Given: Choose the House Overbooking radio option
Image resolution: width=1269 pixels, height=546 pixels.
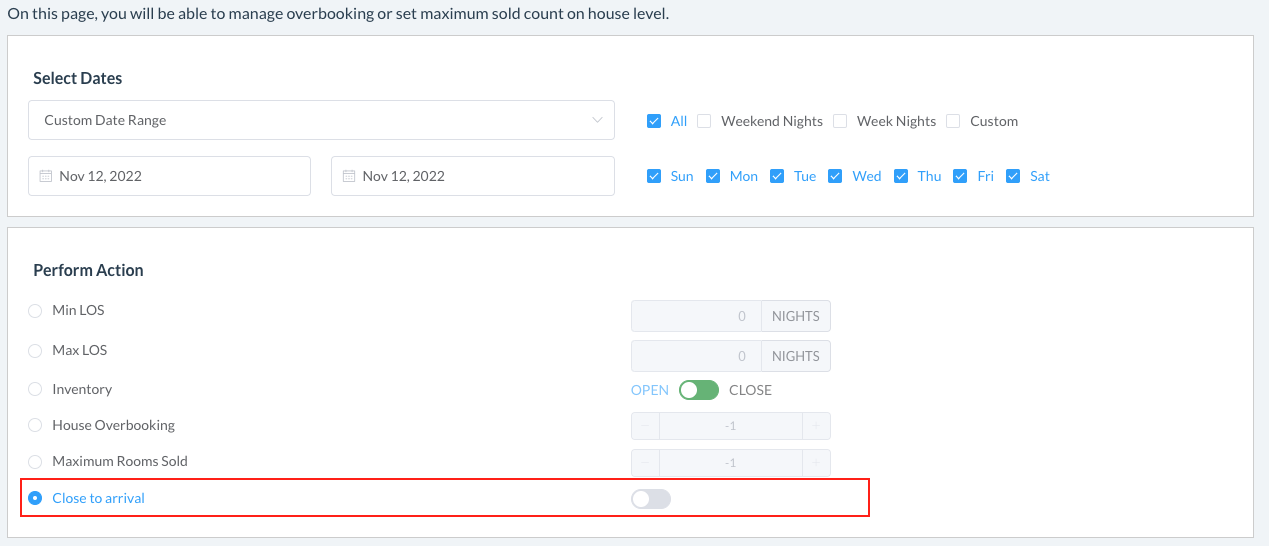Looking at the screenshot, I should [35, 426].
